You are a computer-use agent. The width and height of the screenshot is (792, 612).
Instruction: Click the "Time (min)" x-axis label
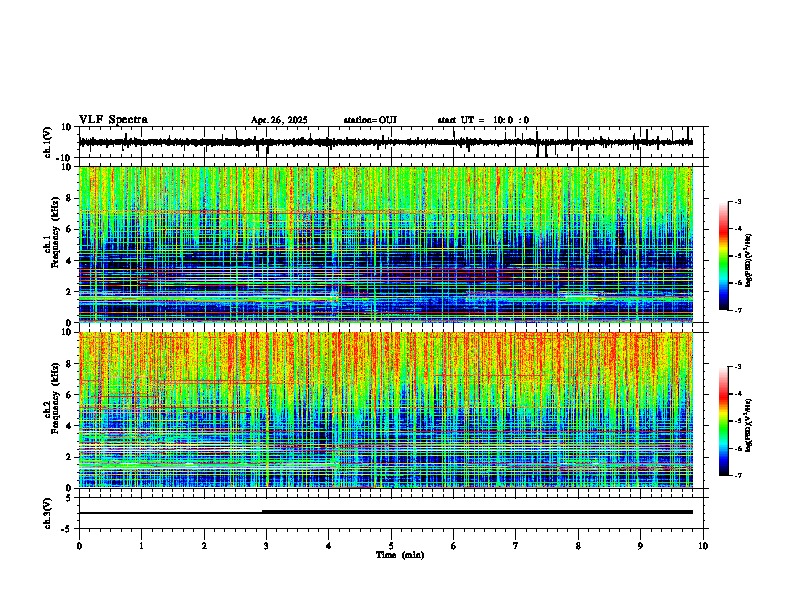400,555
